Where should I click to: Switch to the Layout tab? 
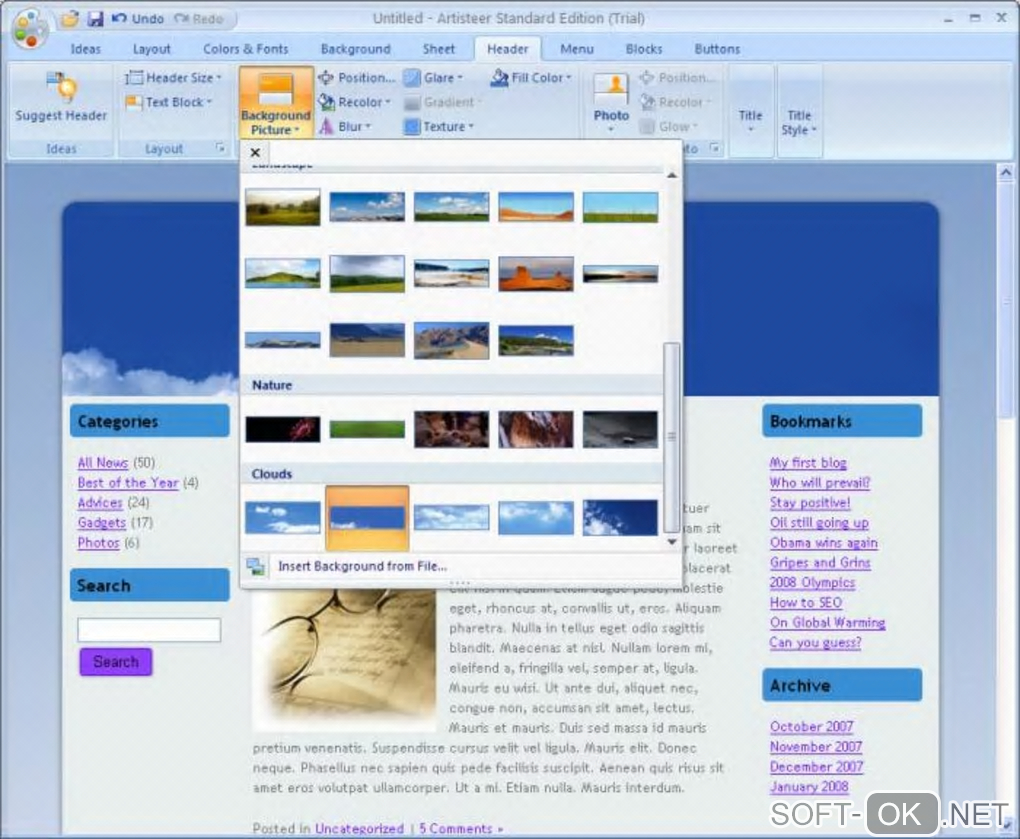coord(152,49)
